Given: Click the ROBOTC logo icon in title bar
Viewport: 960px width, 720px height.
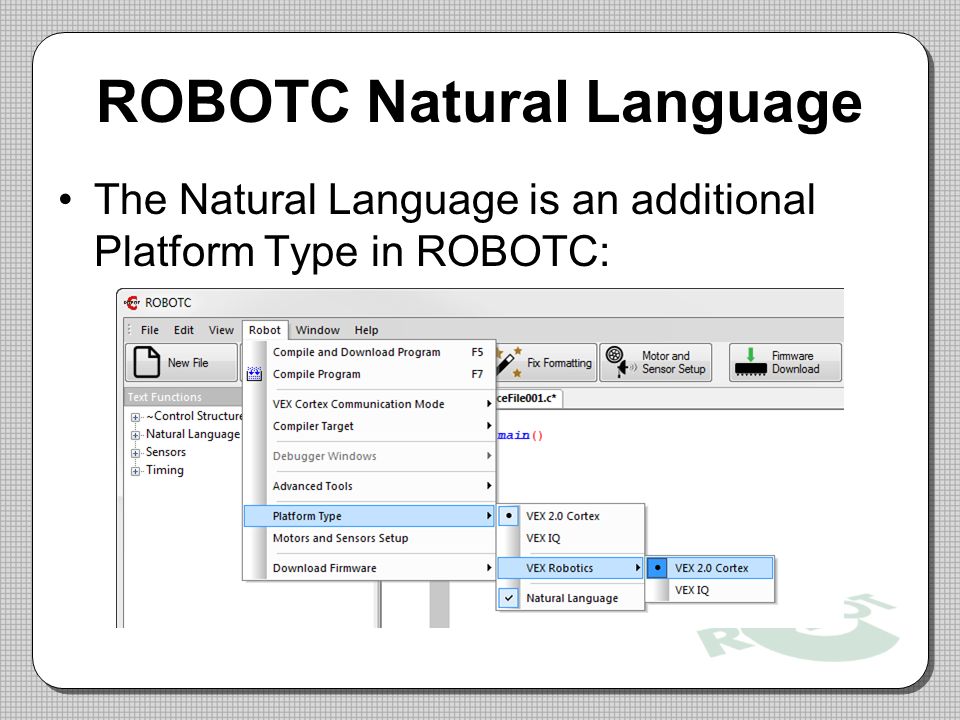Looking at the screenshot, I should point(131,302).
